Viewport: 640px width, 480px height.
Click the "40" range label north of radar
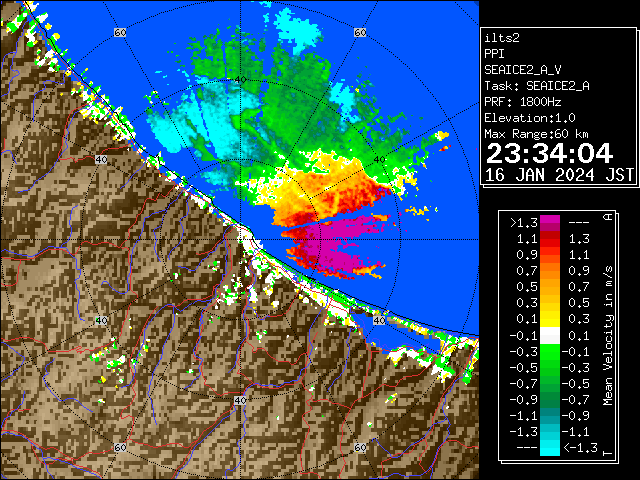coord(240,80)
